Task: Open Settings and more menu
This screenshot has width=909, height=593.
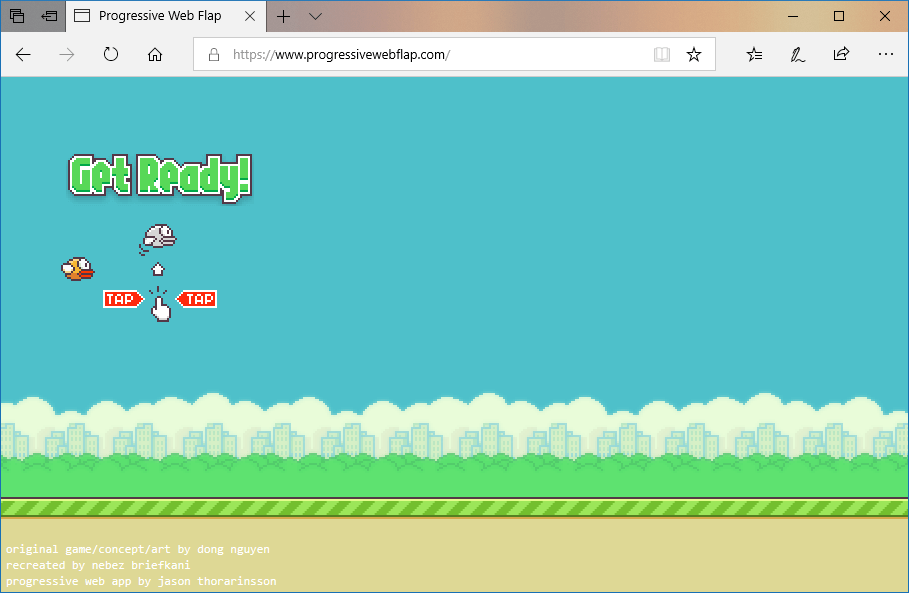Action: pyautogui.click(x=885, y=54)
